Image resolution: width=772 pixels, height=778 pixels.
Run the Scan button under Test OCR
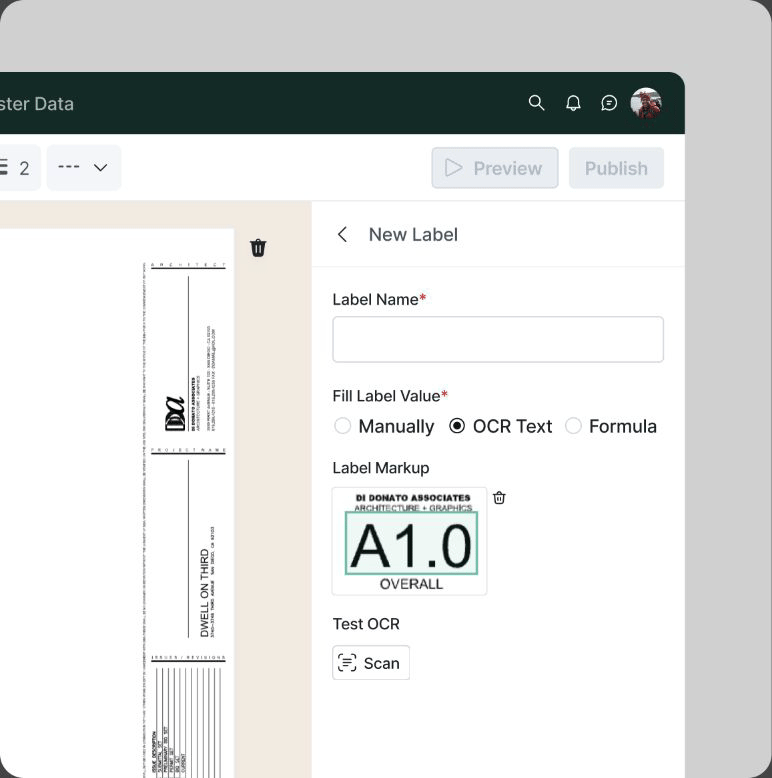371,662
